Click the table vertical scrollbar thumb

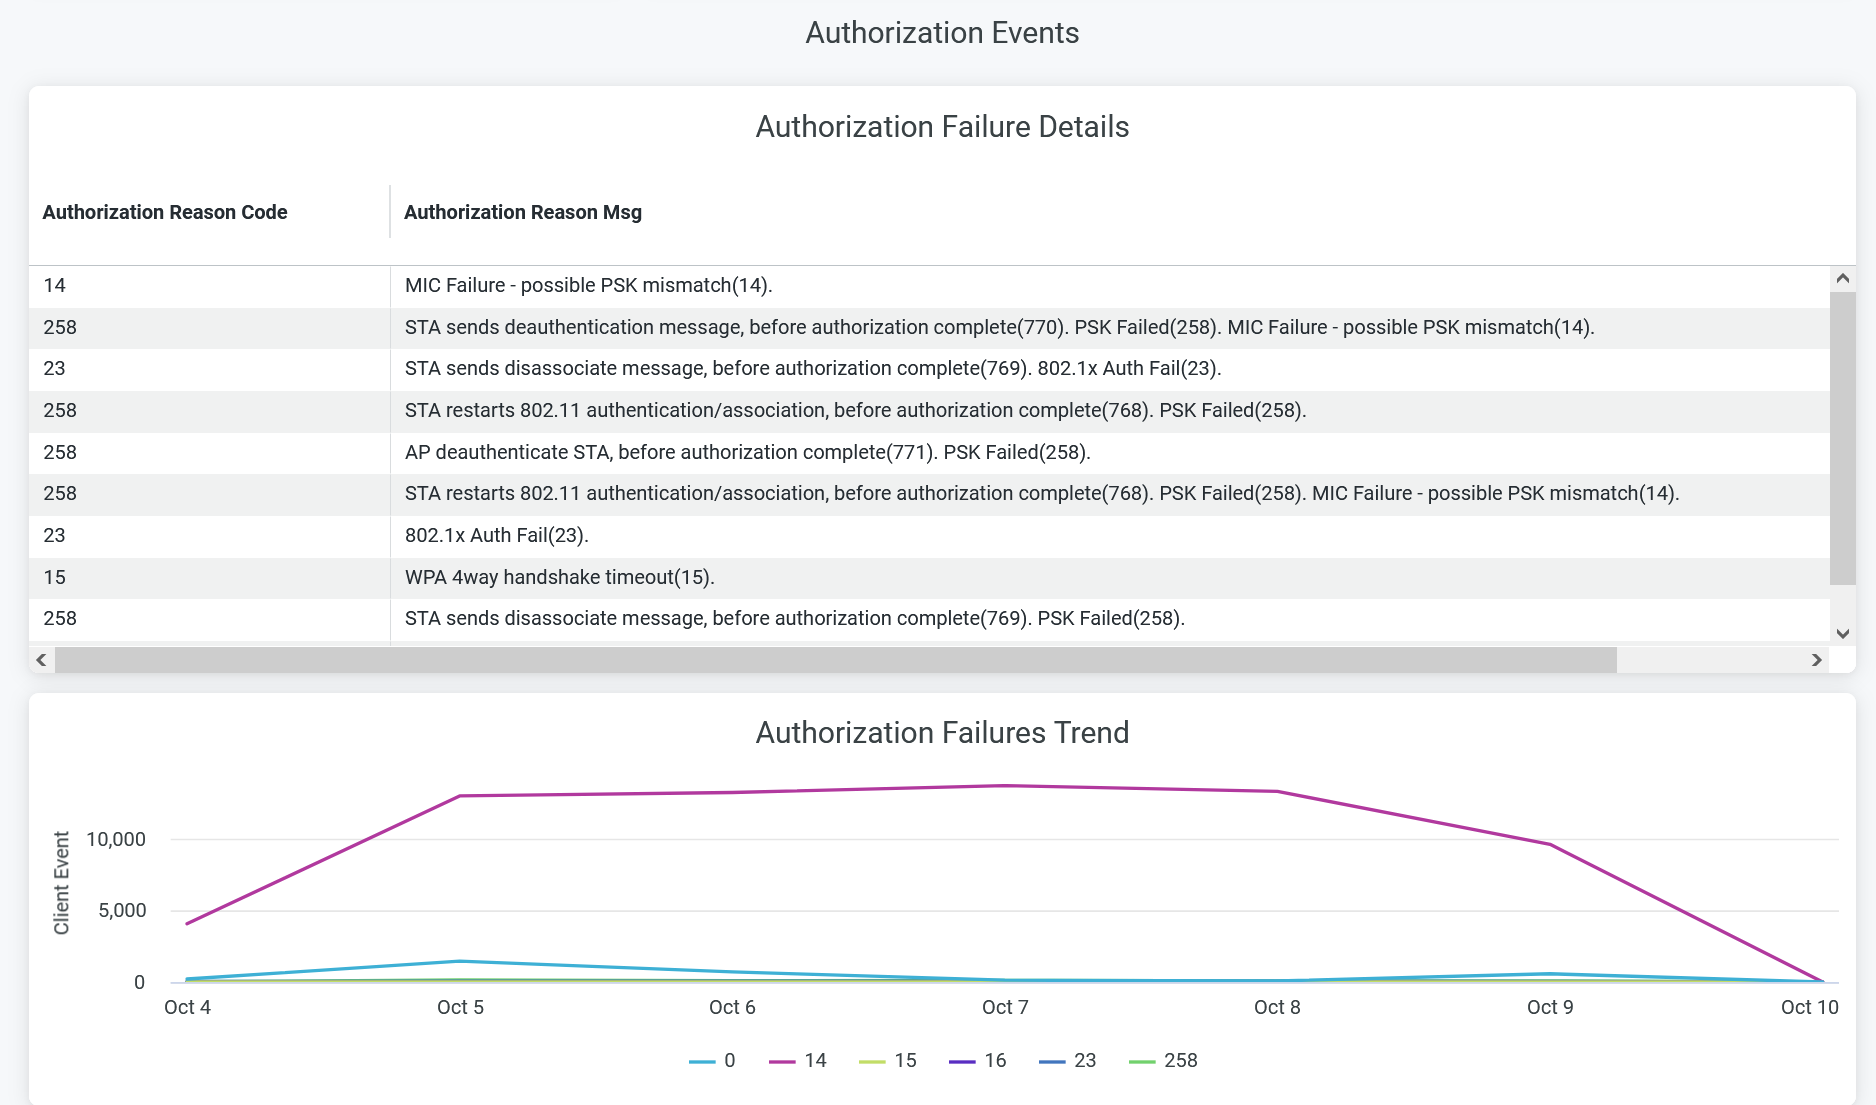1842,438
